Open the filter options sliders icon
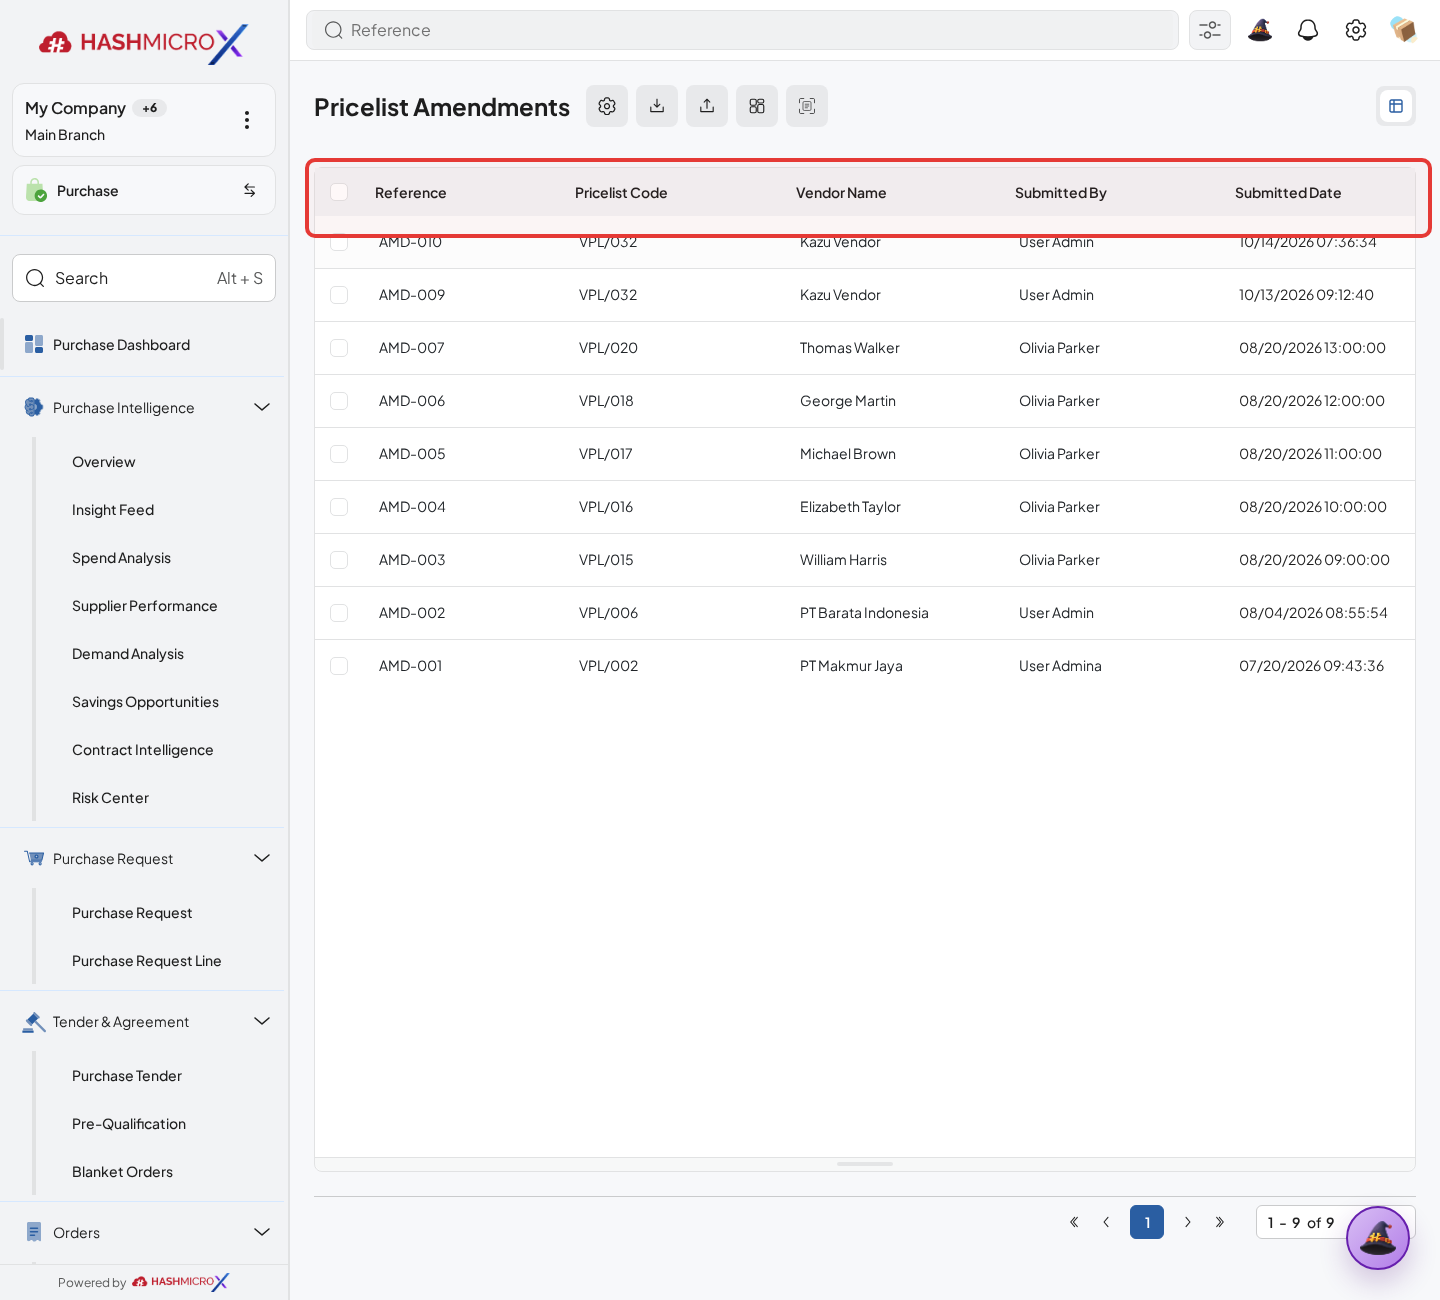The width and height of the screenshot is (1440, 1300). (x=1210, y=30)
